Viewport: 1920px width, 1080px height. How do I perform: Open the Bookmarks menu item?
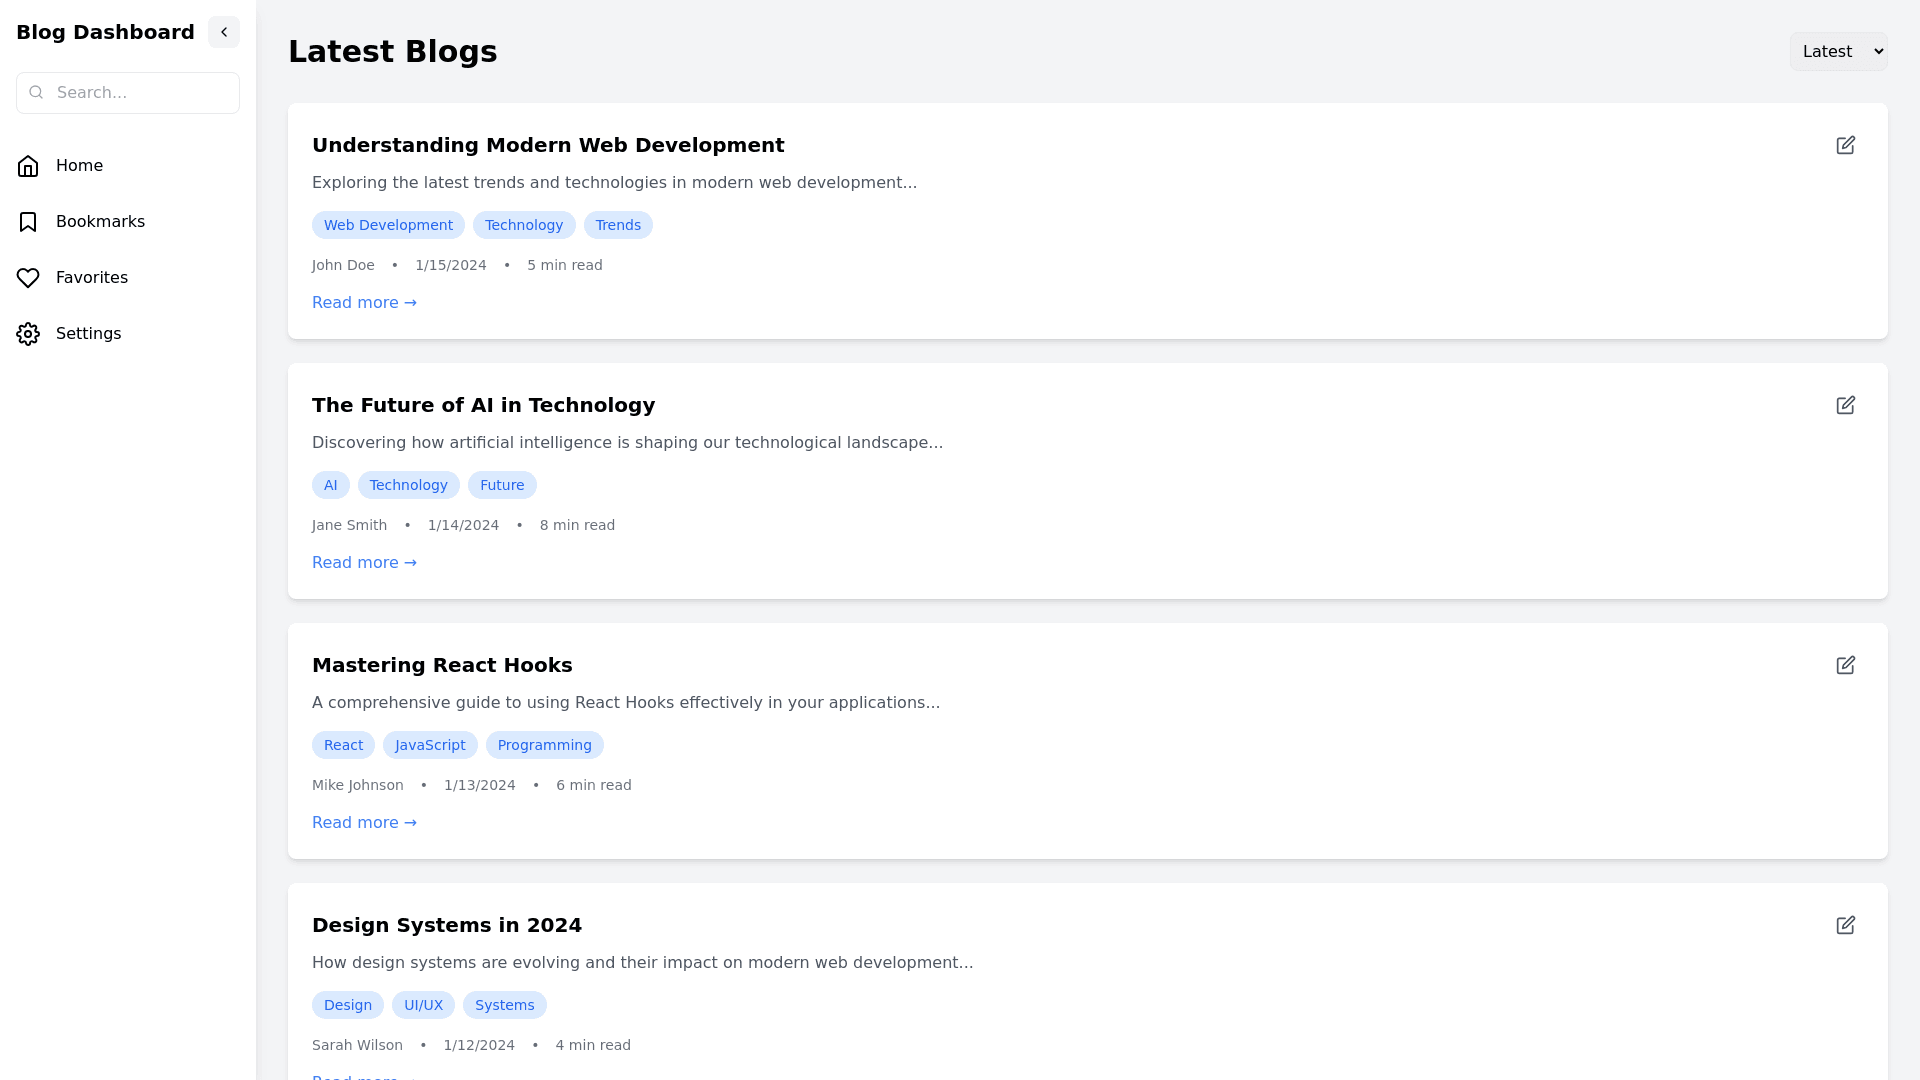point(100,222)
